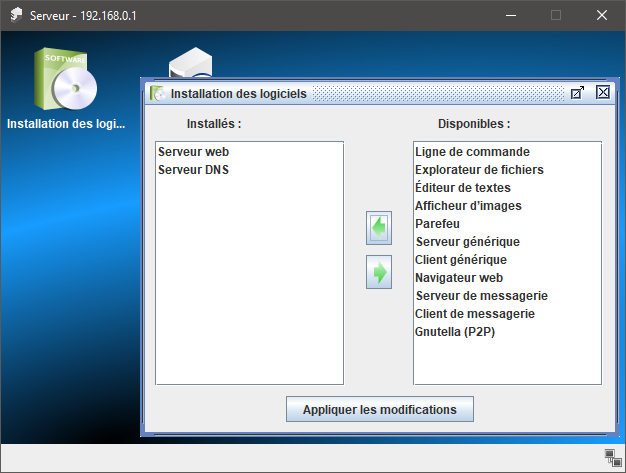626x473 pixels.
Task: Click the right green arrow to uninstall software
Action: [x=379, y=272]
